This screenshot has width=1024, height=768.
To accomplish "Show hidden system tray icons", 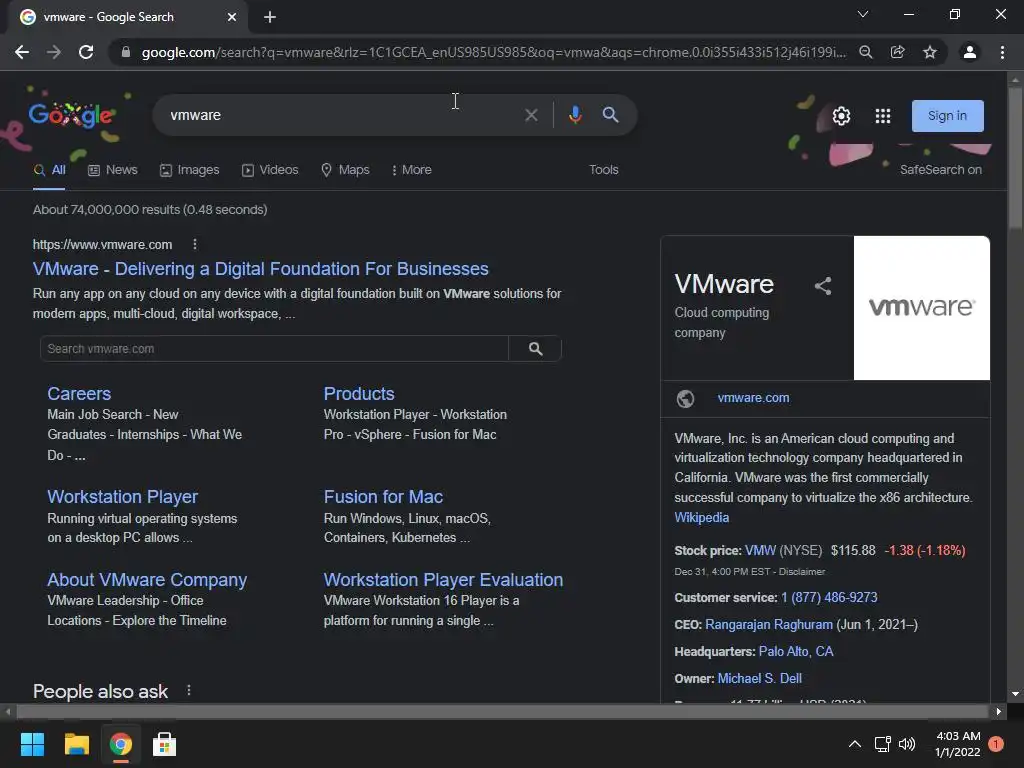I will pos(854,744).
